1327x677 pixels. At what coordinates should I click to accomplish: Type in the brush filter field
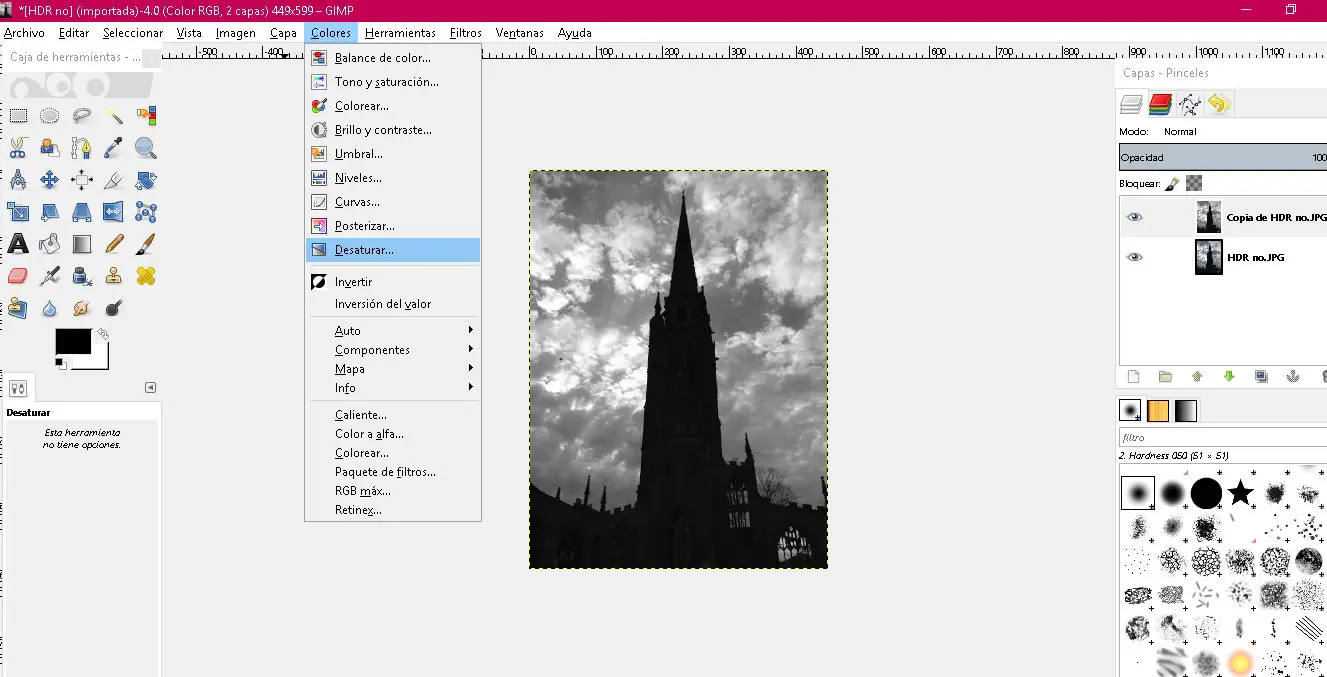[x=1220, y=438]
